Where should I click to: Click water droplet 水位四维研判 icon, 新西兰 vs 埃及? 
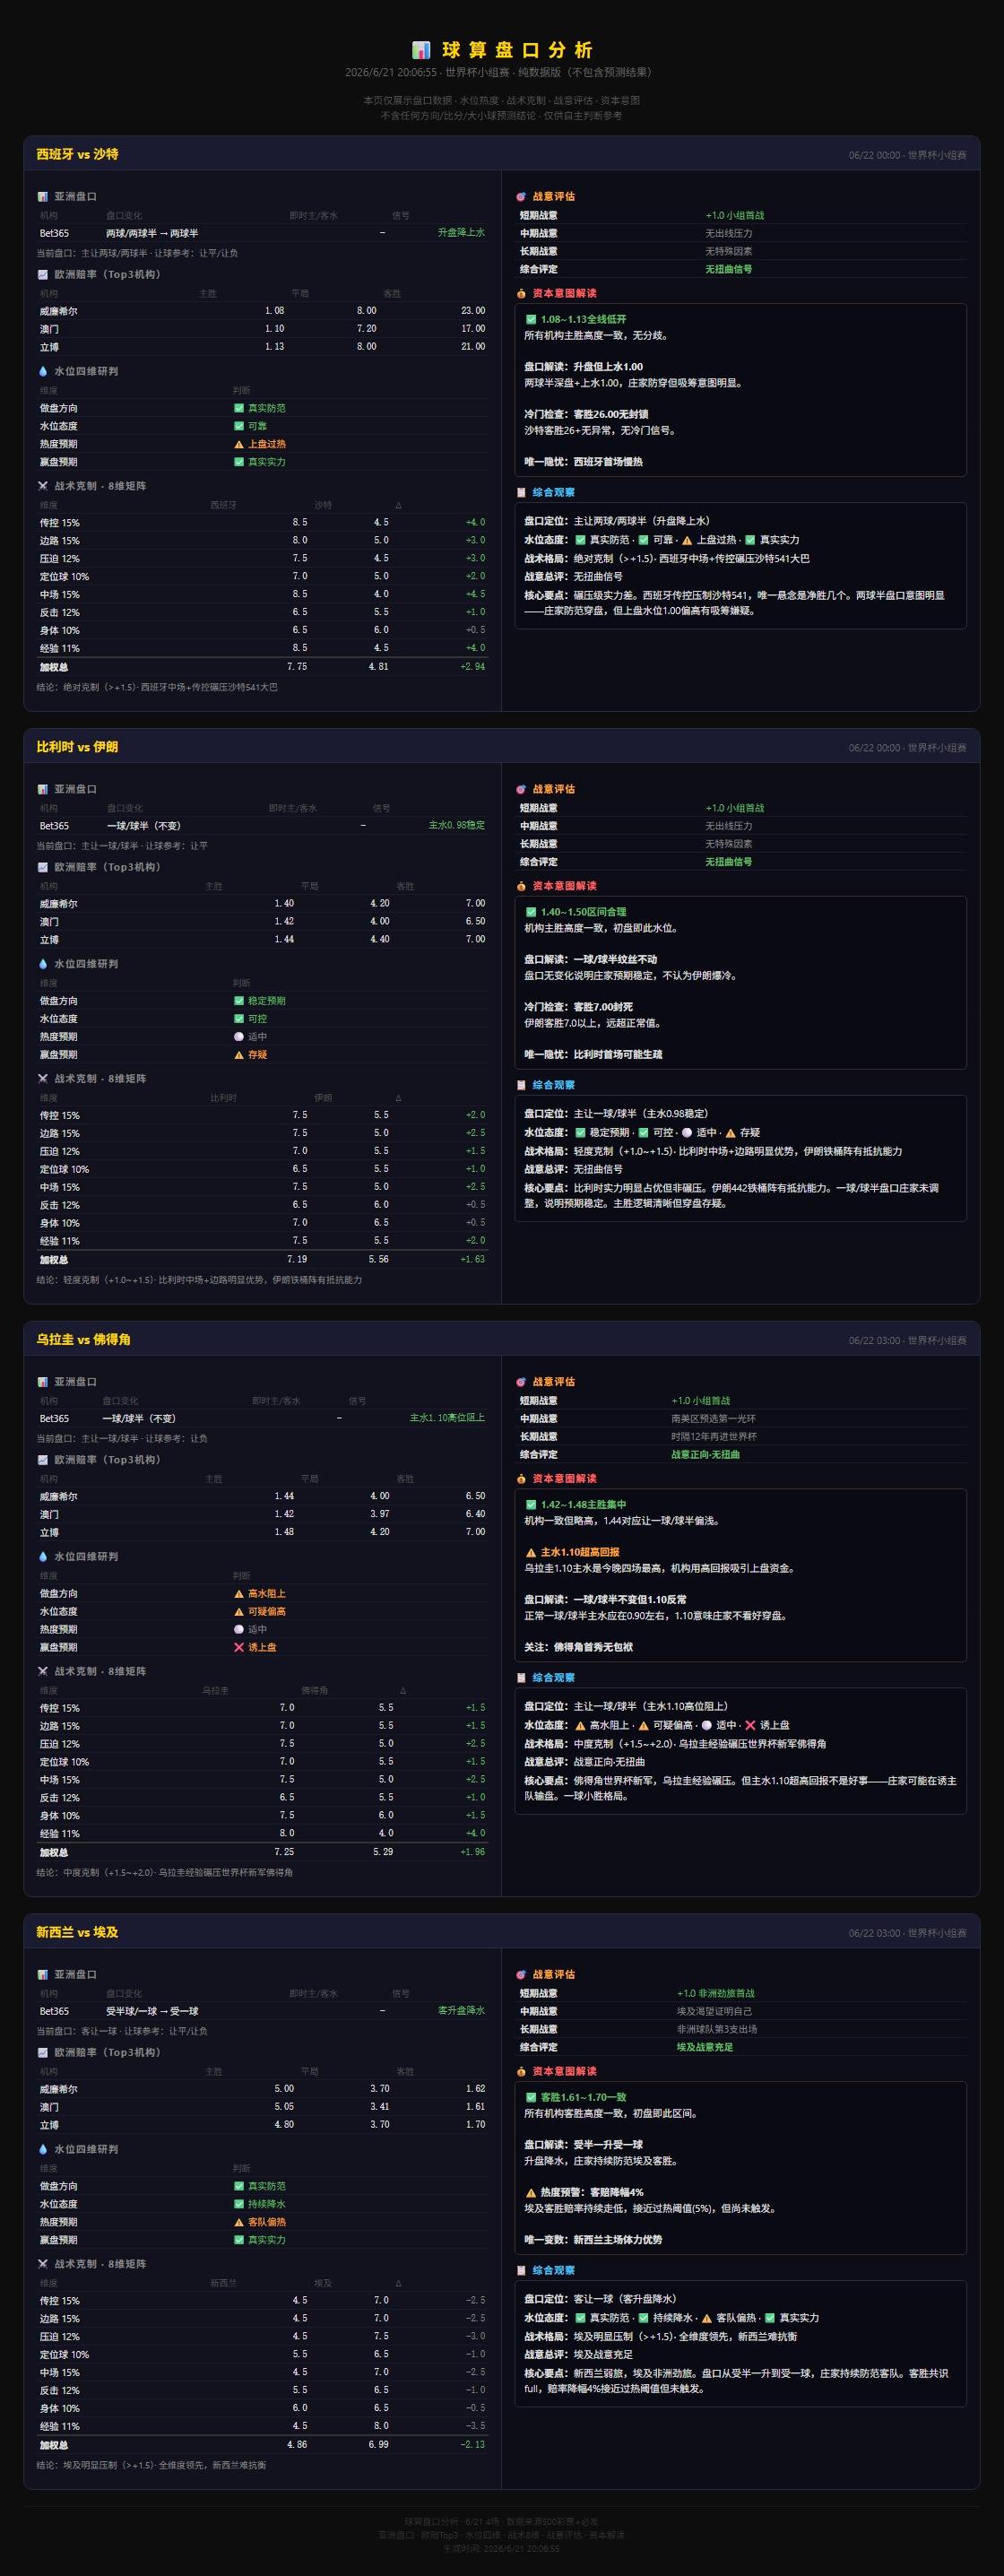tap(42, 2150)
